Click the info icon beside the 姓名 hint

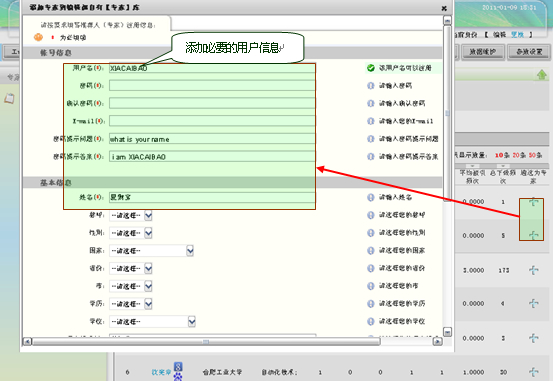(370, 197)
